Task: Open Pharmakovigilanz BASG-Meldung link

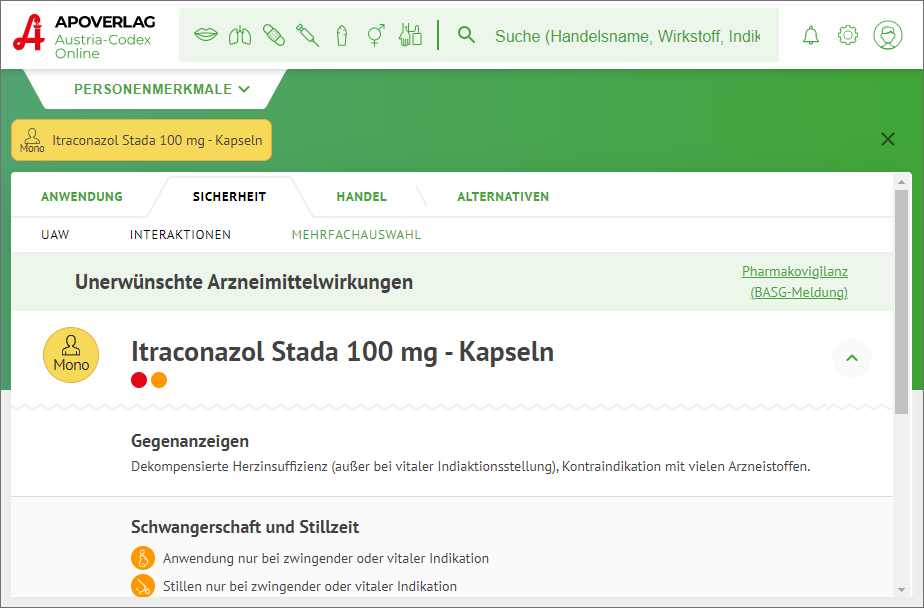Action: tap(797, 282)
